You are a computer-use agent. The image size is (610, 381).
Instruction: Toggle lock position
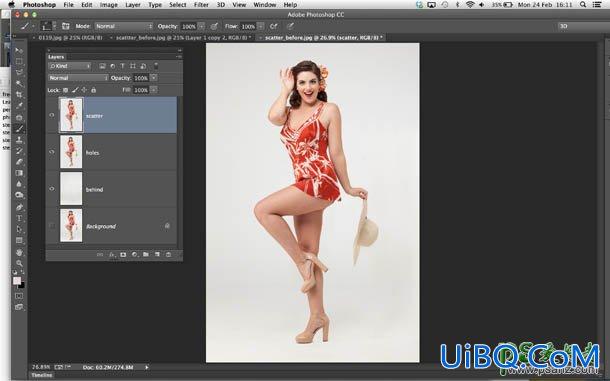(x=84, y=90)
